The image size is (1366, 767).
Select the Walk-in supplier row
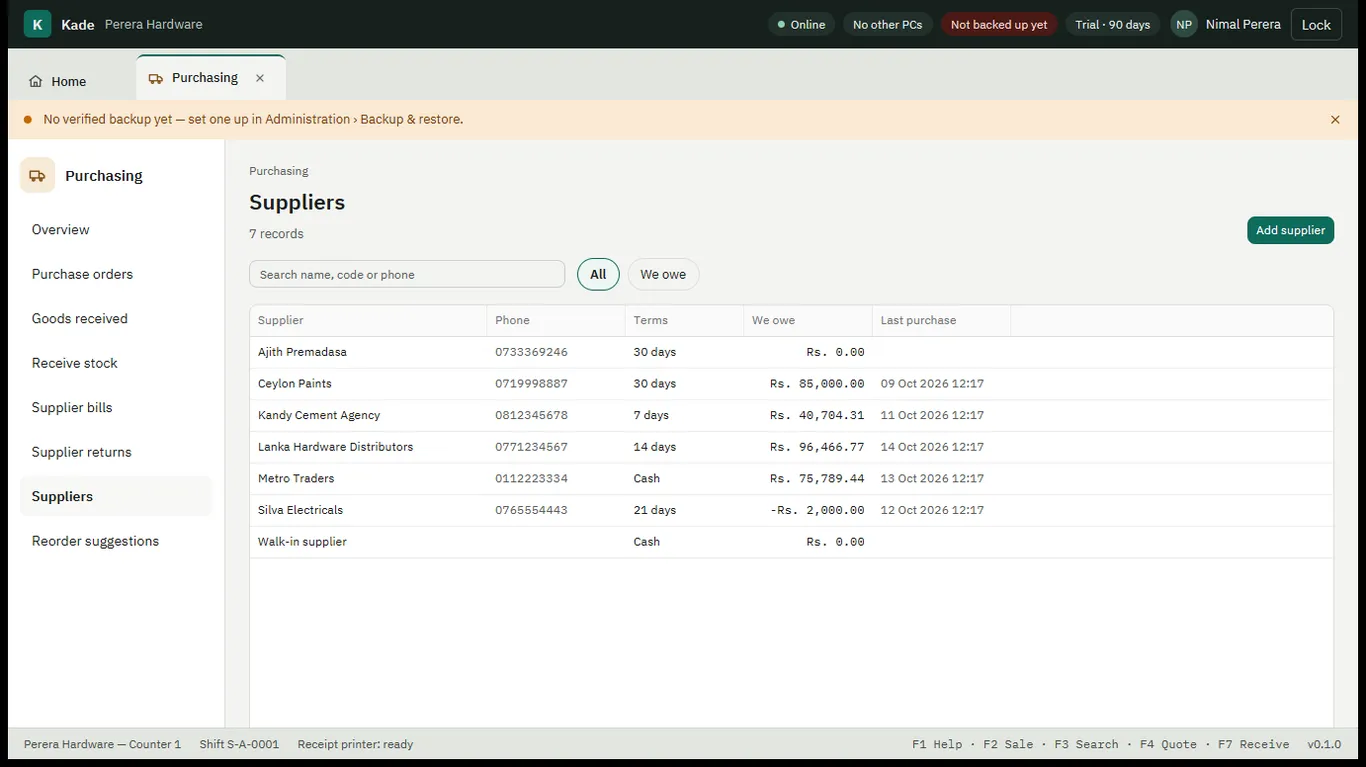click(791, 542)
